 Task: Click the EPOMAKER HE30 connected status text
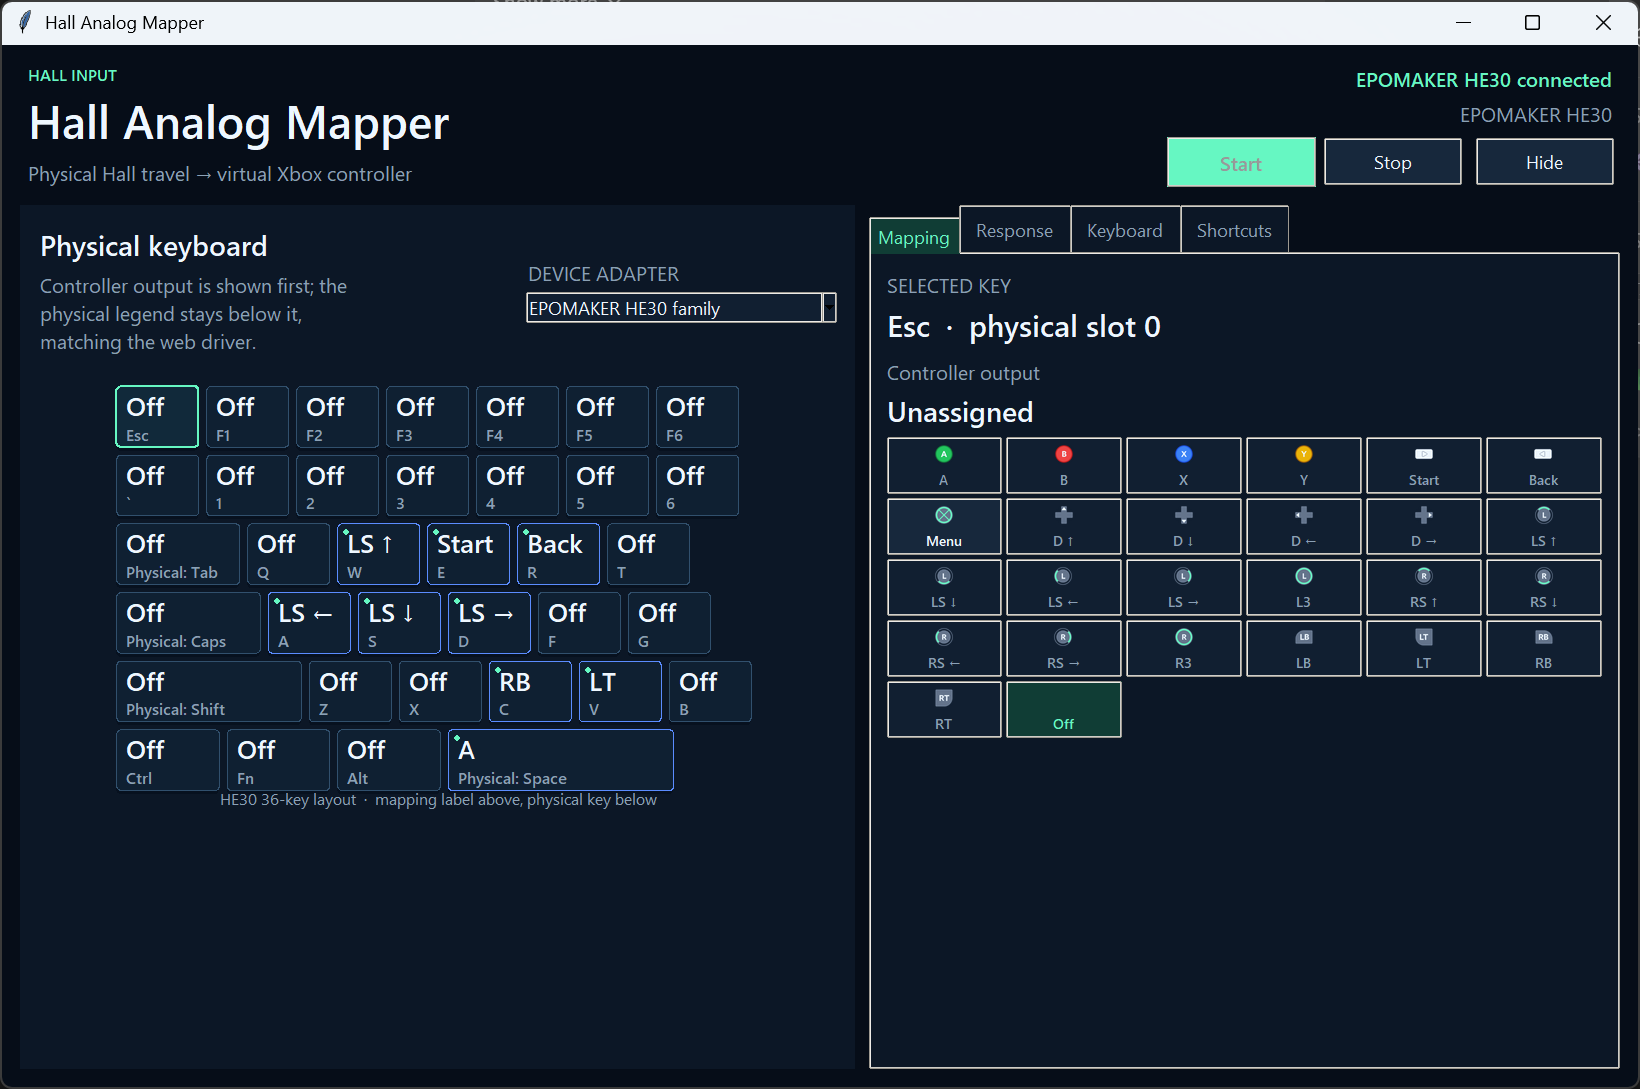click(1483, 80)
